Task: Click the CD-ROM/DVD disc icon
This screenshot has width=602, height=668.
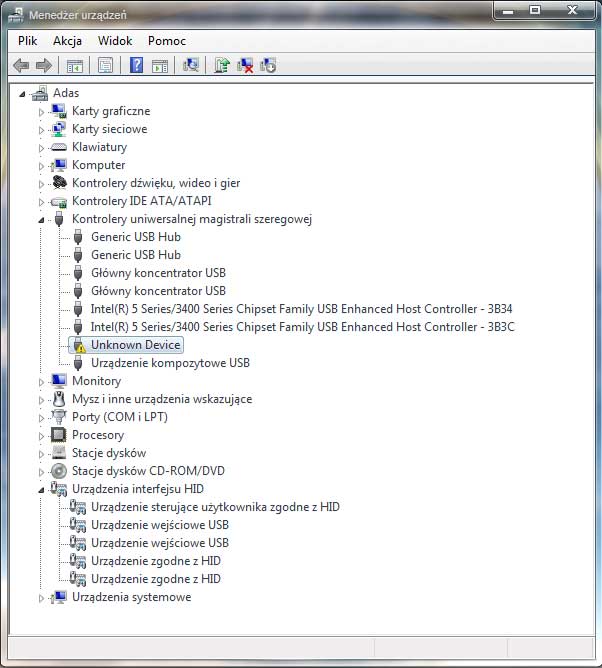Action: tap(59, 471)
